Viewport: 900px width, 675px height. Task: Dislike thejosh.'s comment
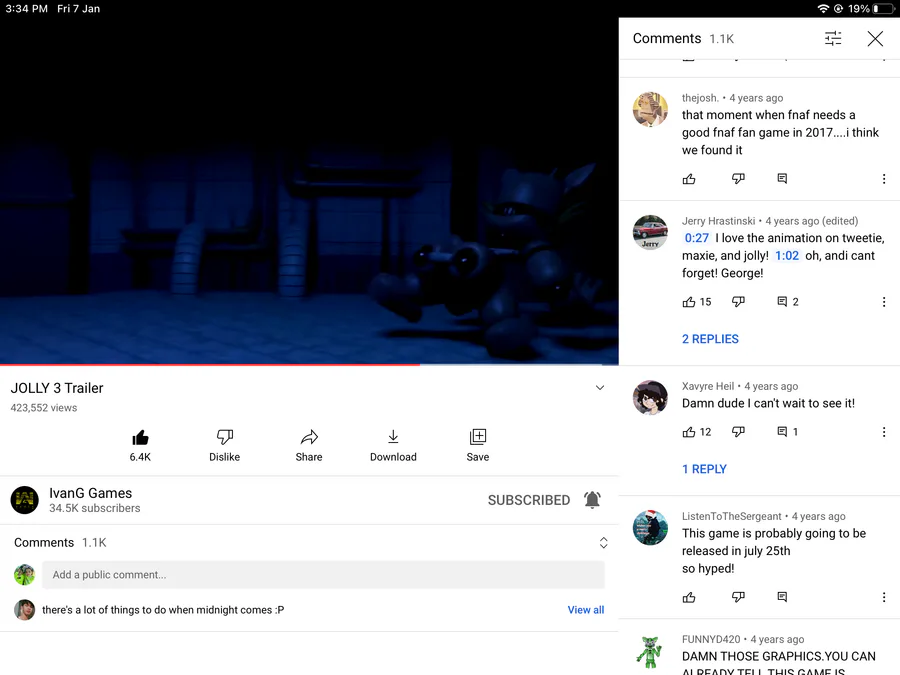pos(738,179)
